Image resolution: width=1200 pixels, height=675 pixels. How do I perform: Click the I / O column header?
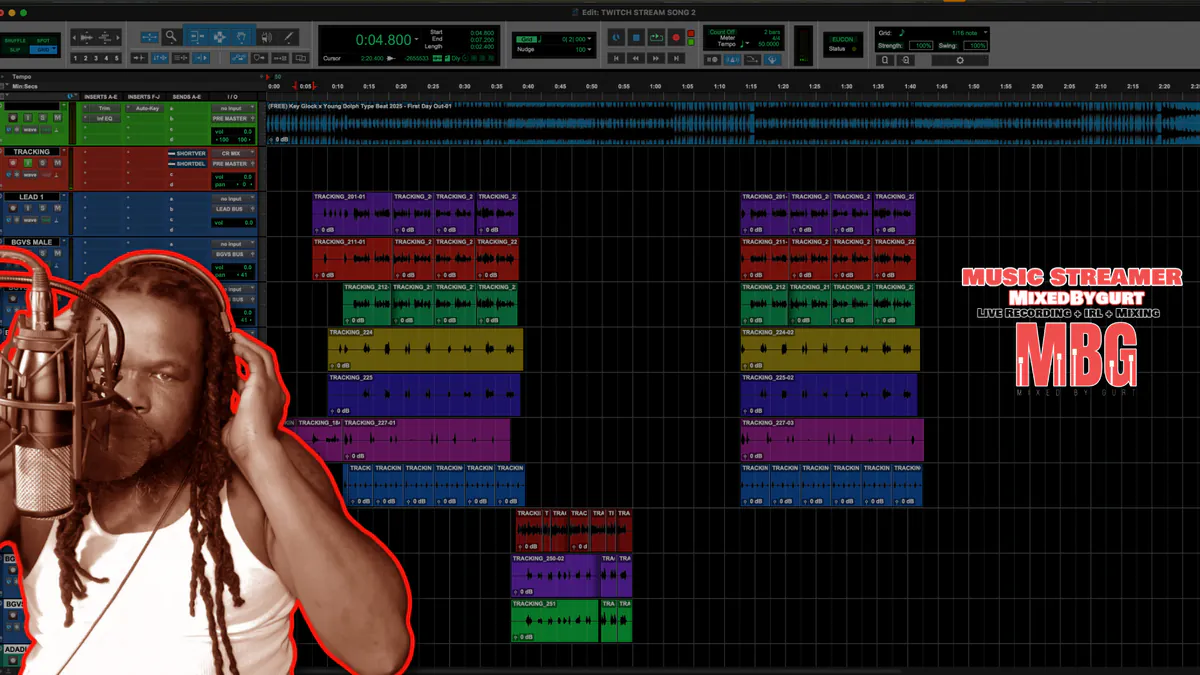tap(232, 97)
